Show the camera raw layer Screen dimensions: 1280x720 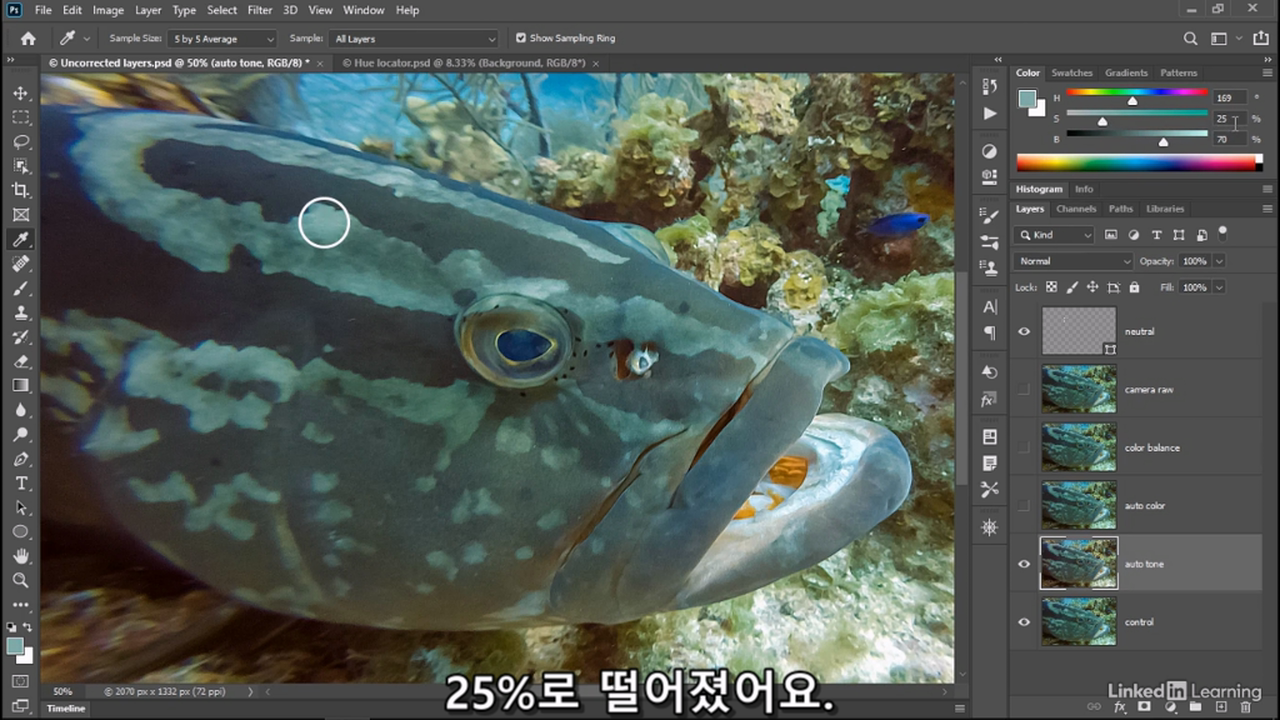coord(1023,389)
